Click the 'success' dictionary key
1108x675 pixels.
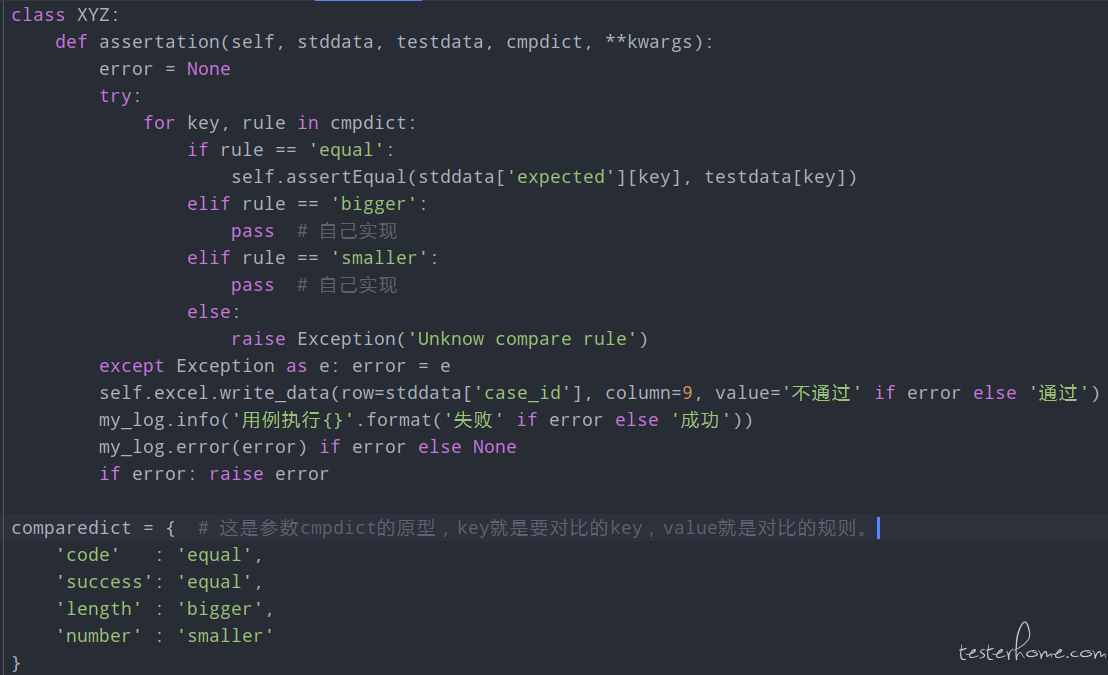point(104,582)
